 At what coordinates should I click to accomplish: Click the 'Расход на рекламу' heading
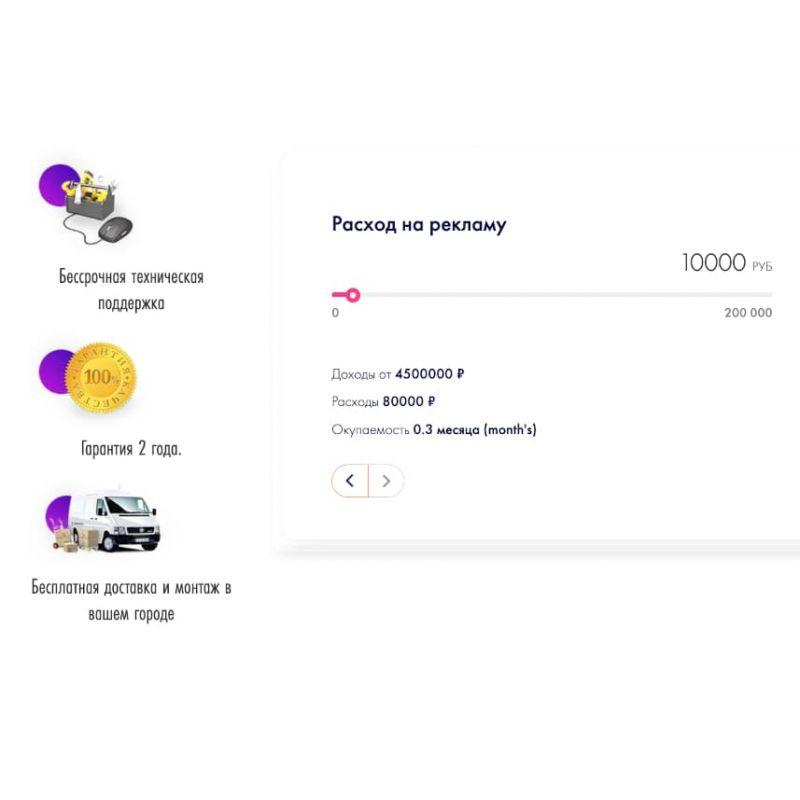click(x=419, y=225)
